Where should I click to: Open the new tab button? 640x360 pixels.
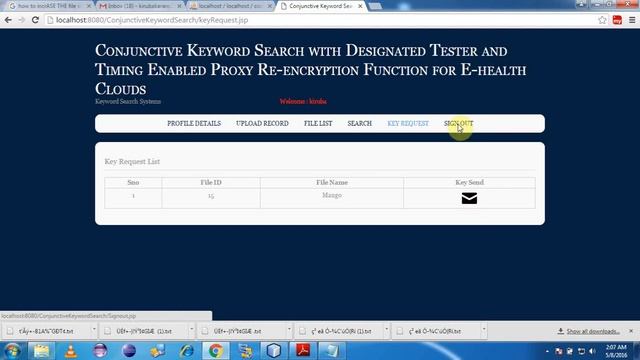pos(375,6)
